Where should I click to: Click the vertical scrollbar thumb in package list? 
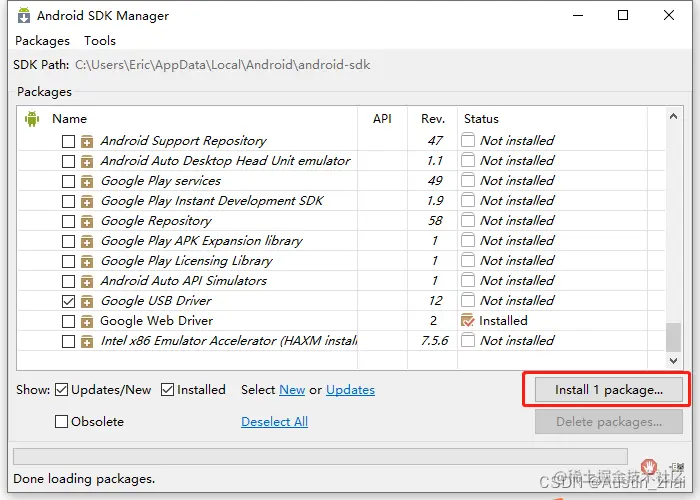[673, 338]
